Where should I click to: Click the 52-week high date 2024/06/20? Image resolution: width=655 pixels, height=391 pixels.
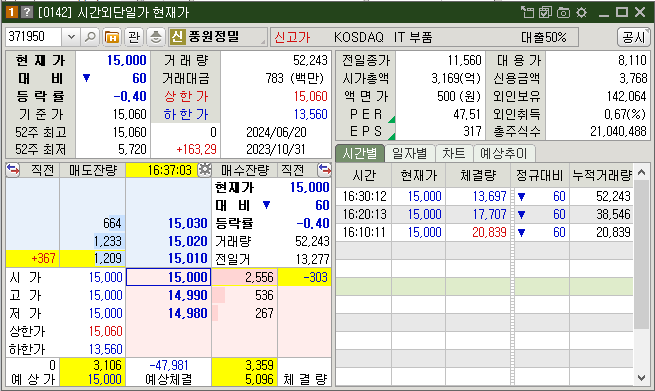276,132
